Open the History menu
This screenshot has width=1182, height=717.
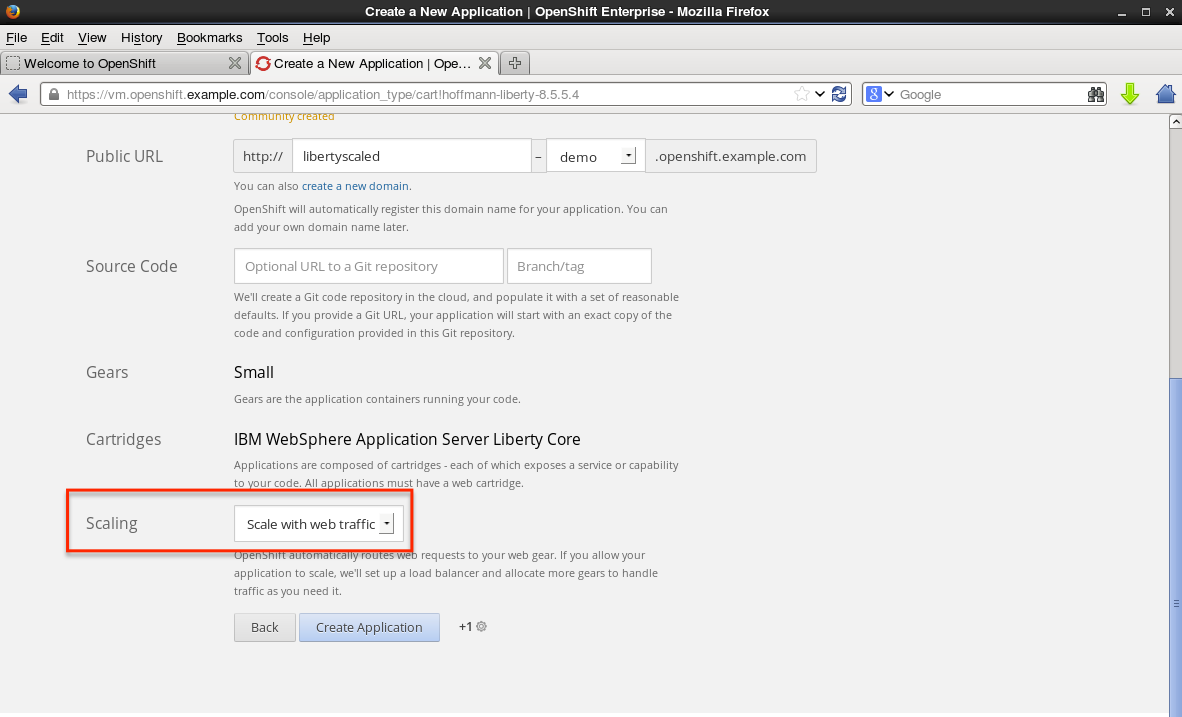point(142,38)
